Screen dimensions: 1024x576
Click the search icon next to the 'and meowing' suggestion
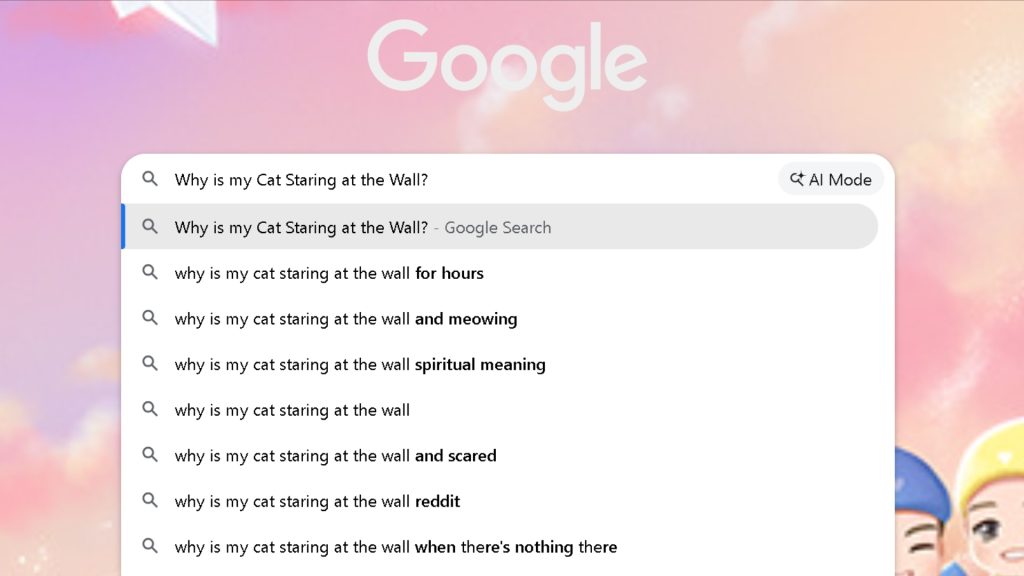[150, 318]
